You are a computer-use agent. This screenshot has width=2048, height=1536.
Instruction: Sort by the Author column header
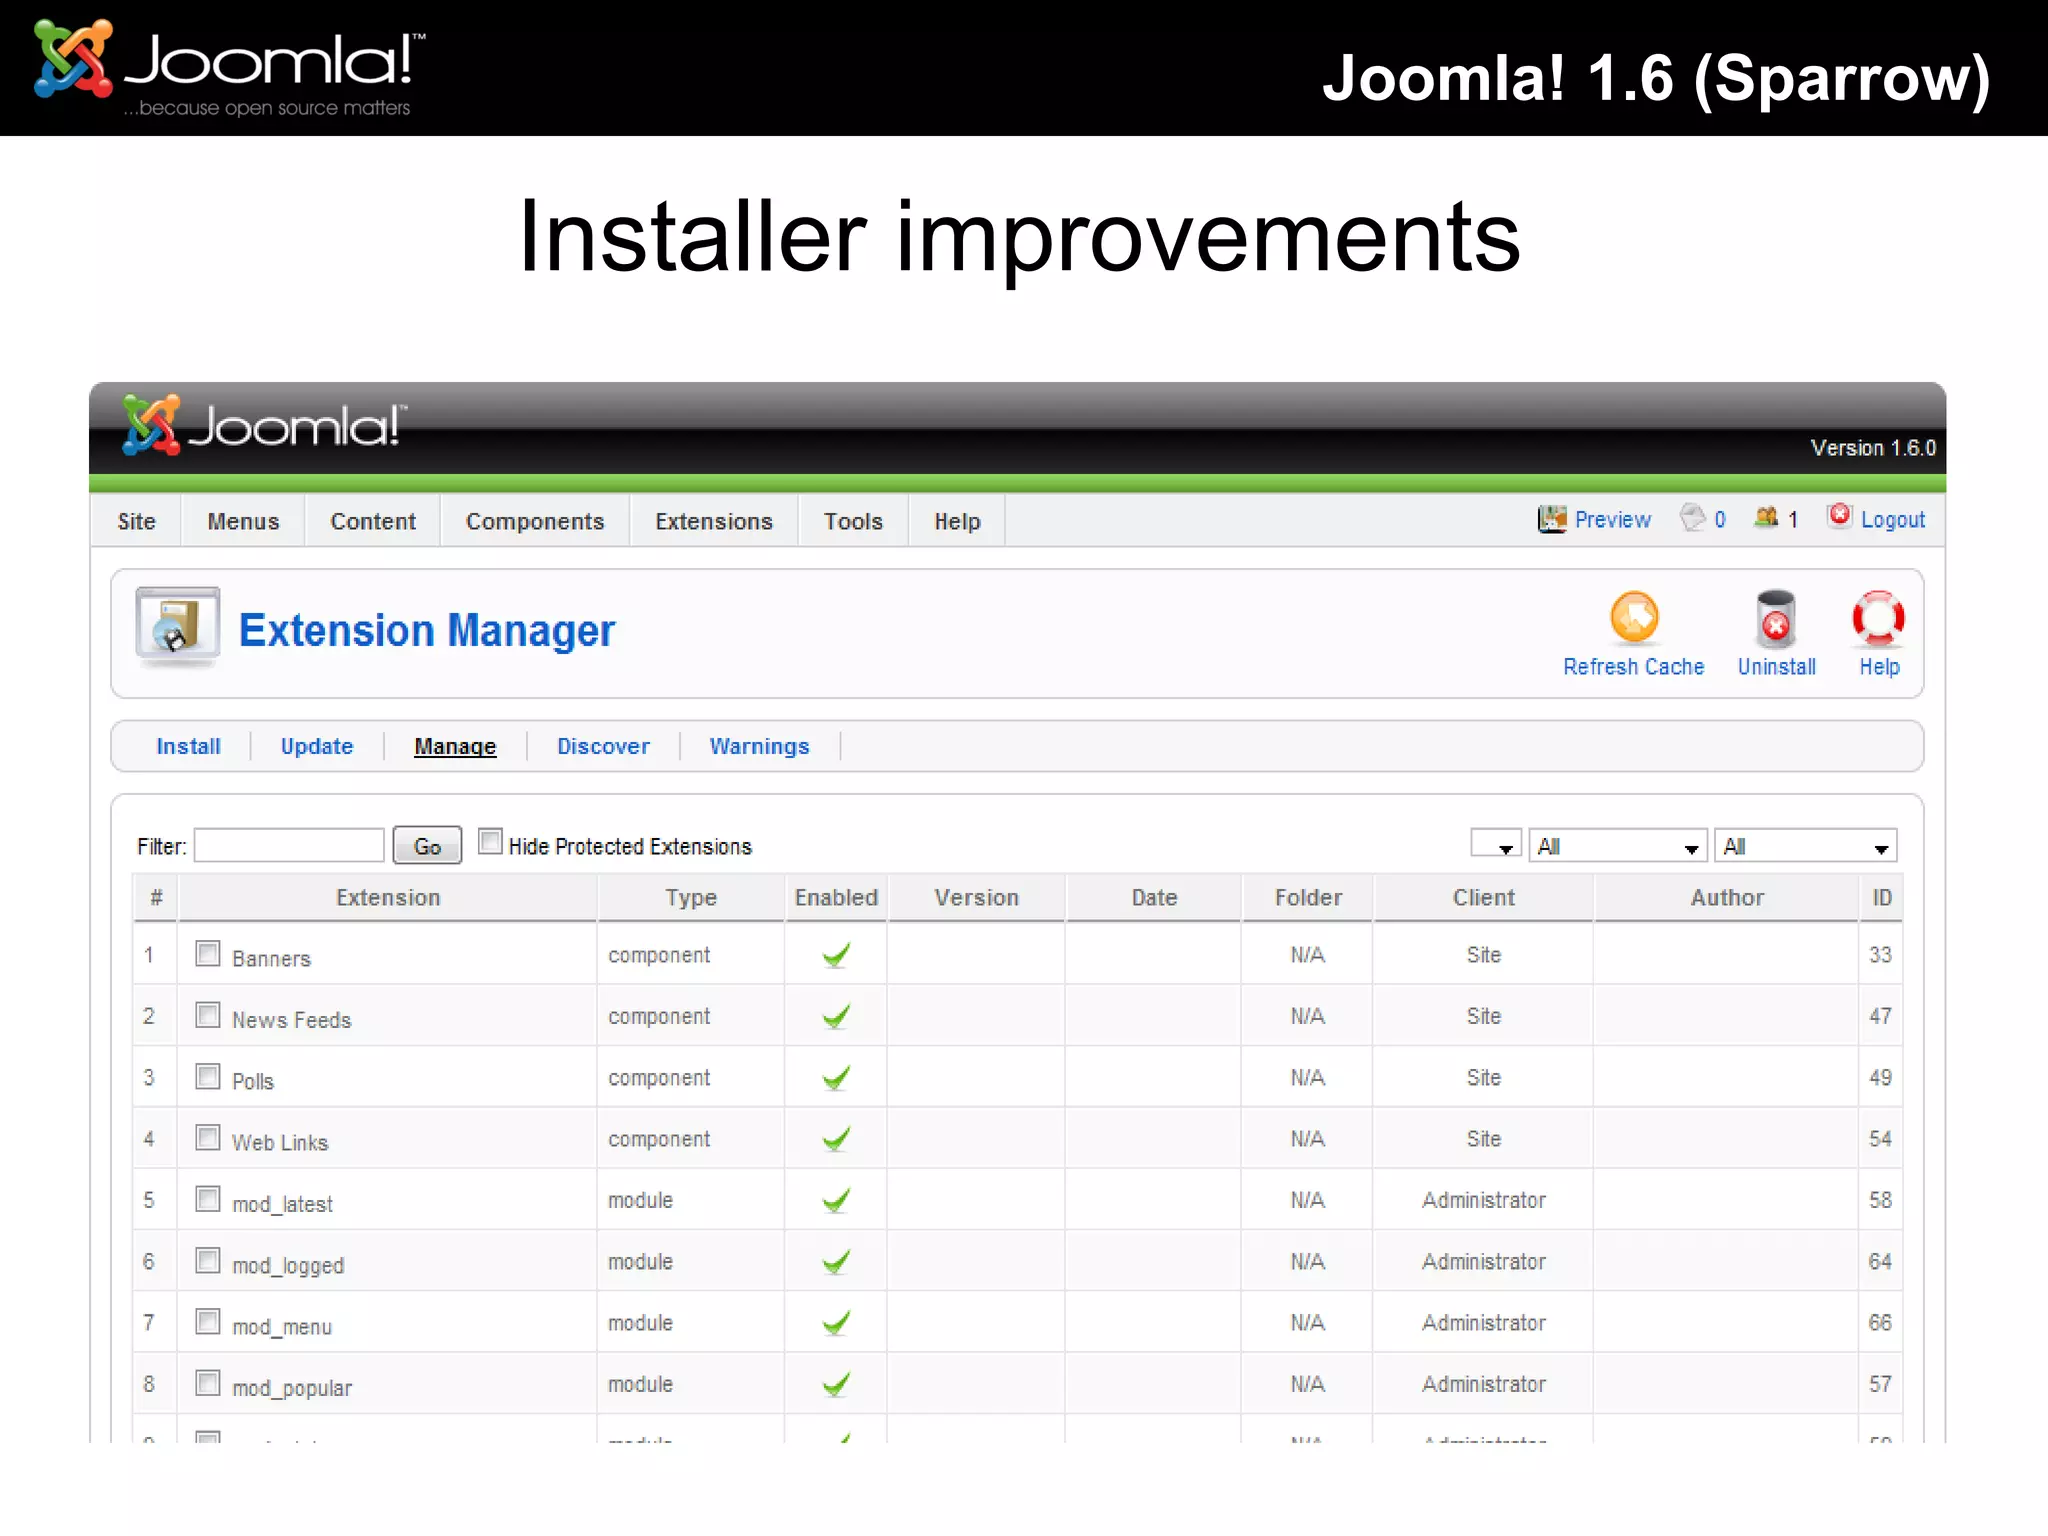click(1727, 897)
